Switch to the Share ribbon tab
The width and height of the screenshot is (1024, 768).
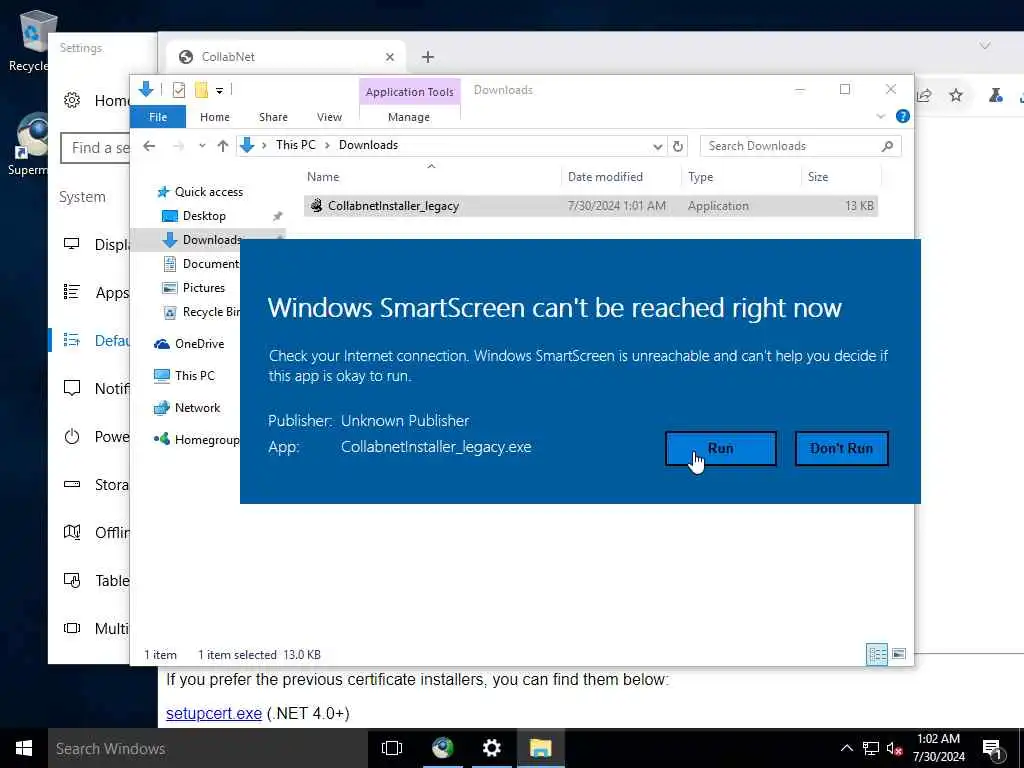[273, 117]
